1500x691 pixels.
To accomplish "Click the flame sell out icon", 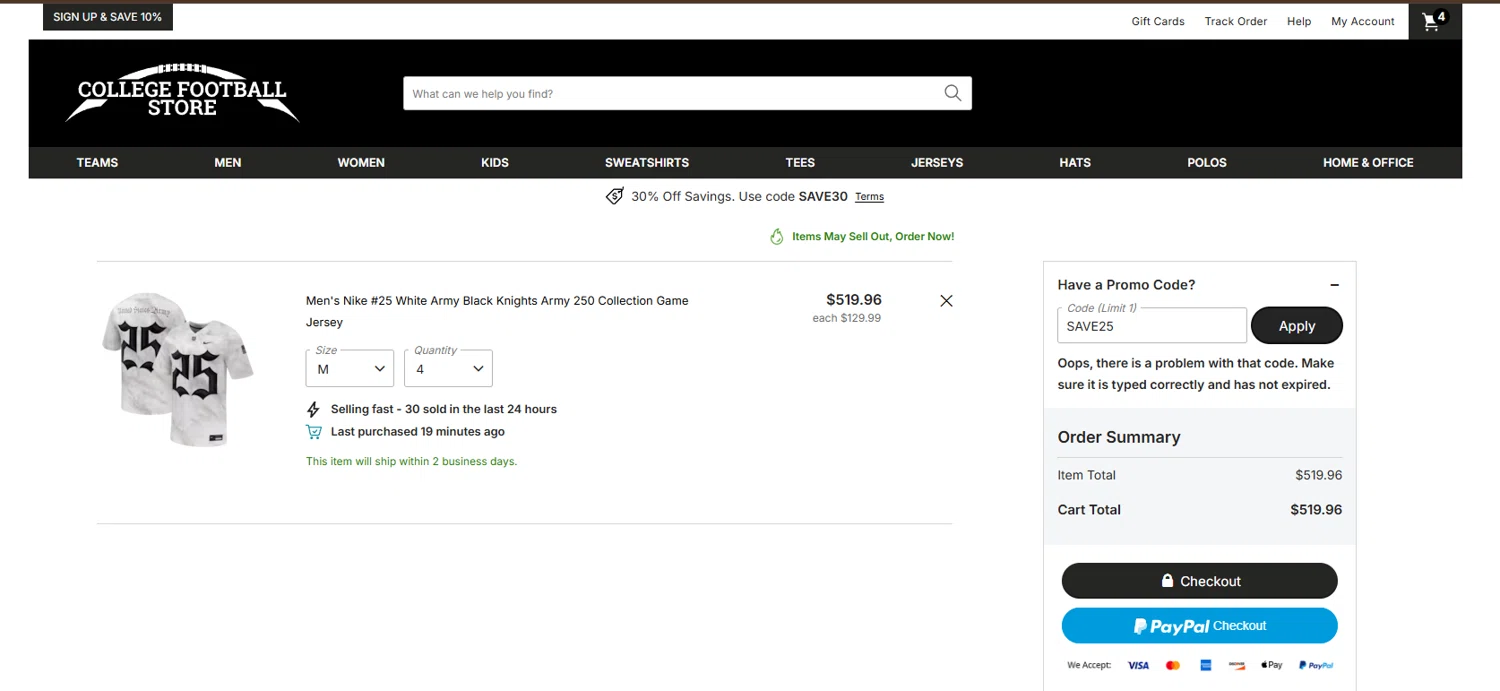I will 777,237.
